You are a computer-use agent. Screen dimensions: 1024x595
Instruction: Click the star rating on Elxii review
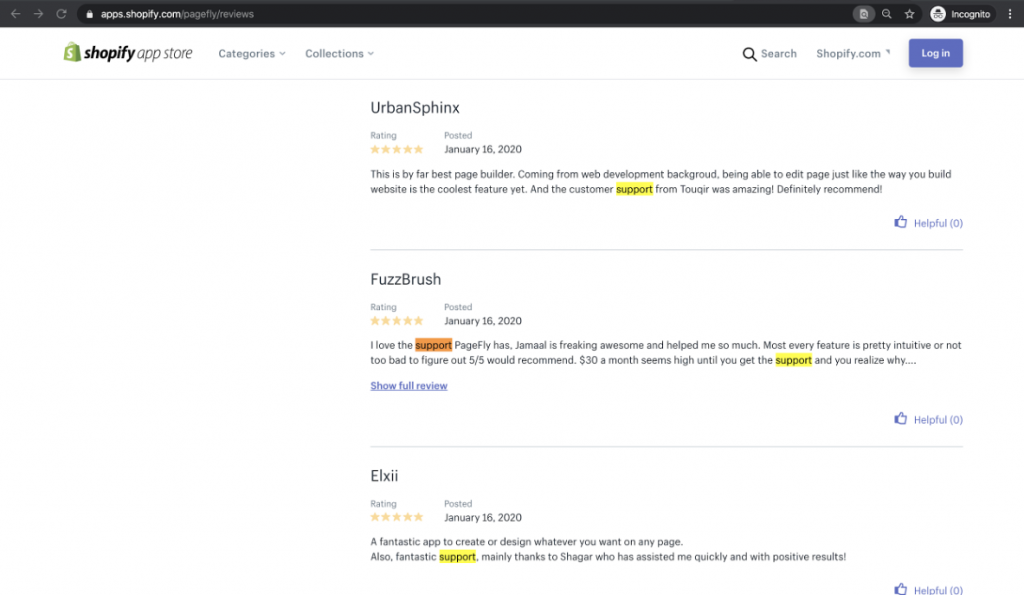tap(396, 517)
